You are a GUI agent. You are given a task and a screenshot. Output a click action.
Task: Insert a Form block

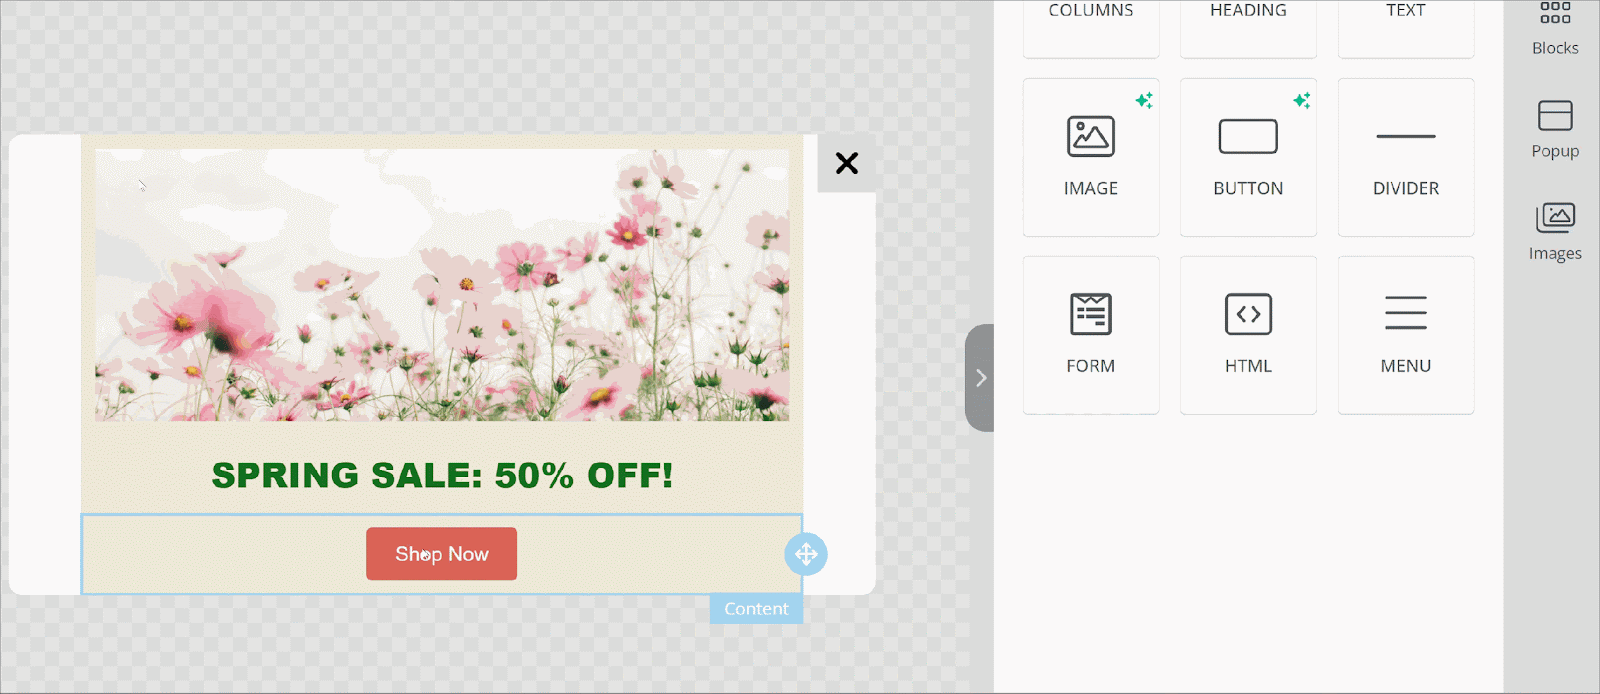pos(1091,335)
